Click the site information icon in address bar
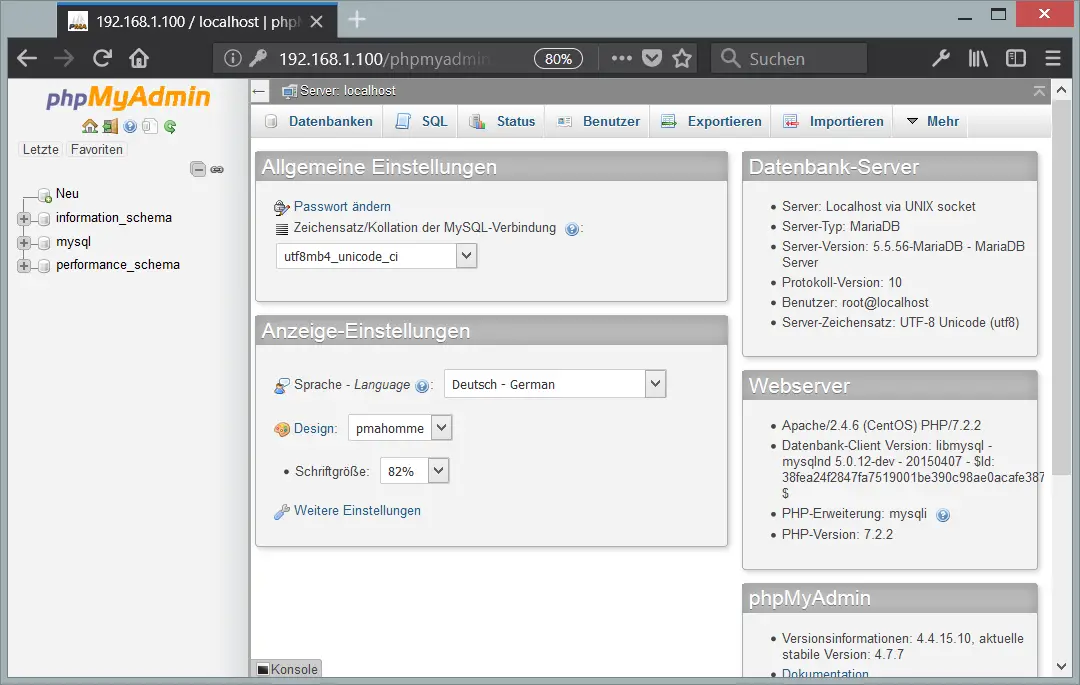The width and height of the screenshot is (1080, 685). 233,59
